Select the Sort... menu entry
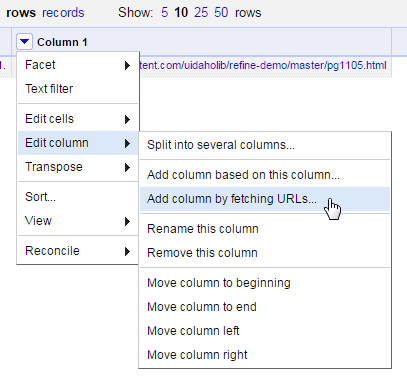Viewport: 407px width, 383px height. (x=78, y=197)
